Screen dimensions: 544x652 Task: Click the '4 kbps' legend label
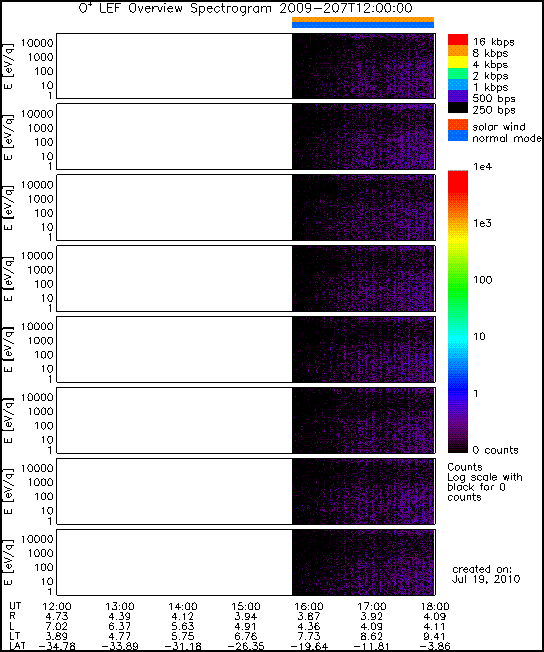coord(490,65)
